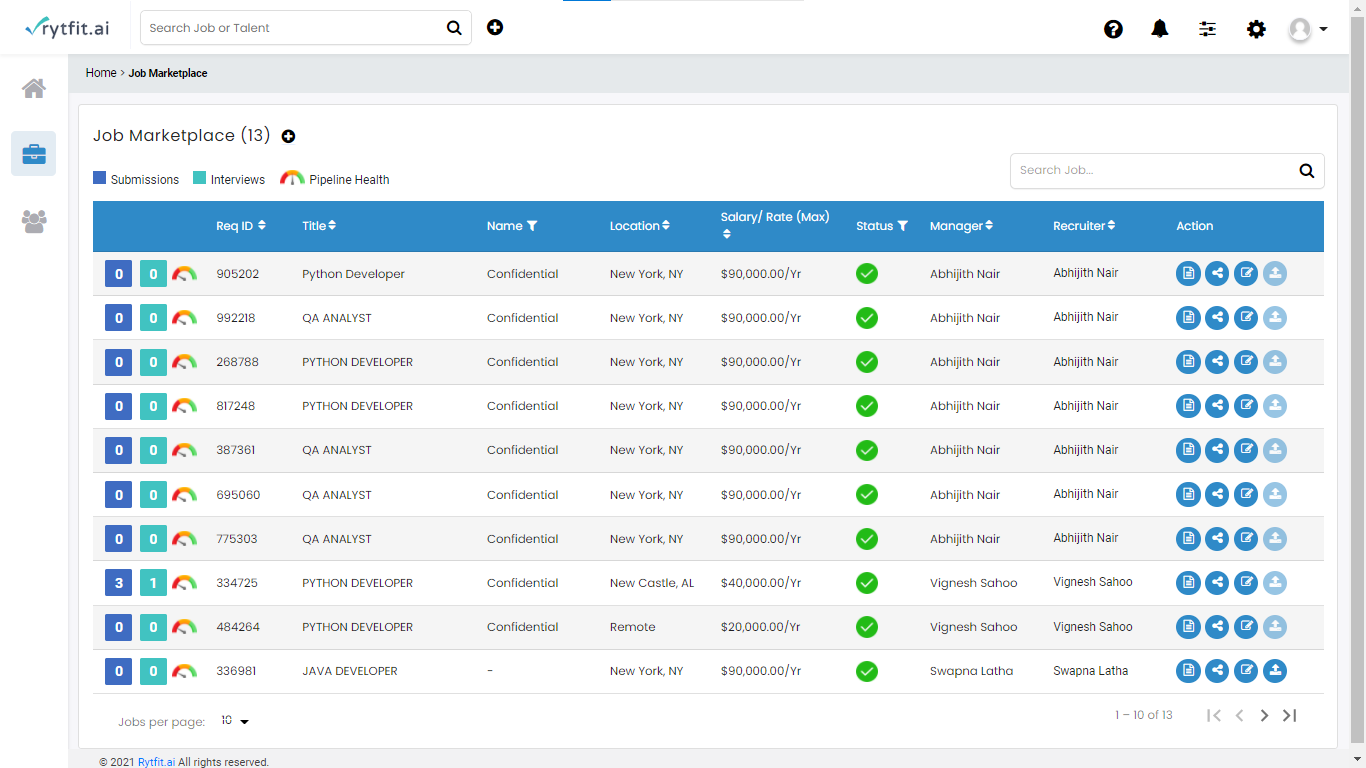Screen dimensions: 1366x768
Task: Click the settings gear icon
Action: point(1256,29)
